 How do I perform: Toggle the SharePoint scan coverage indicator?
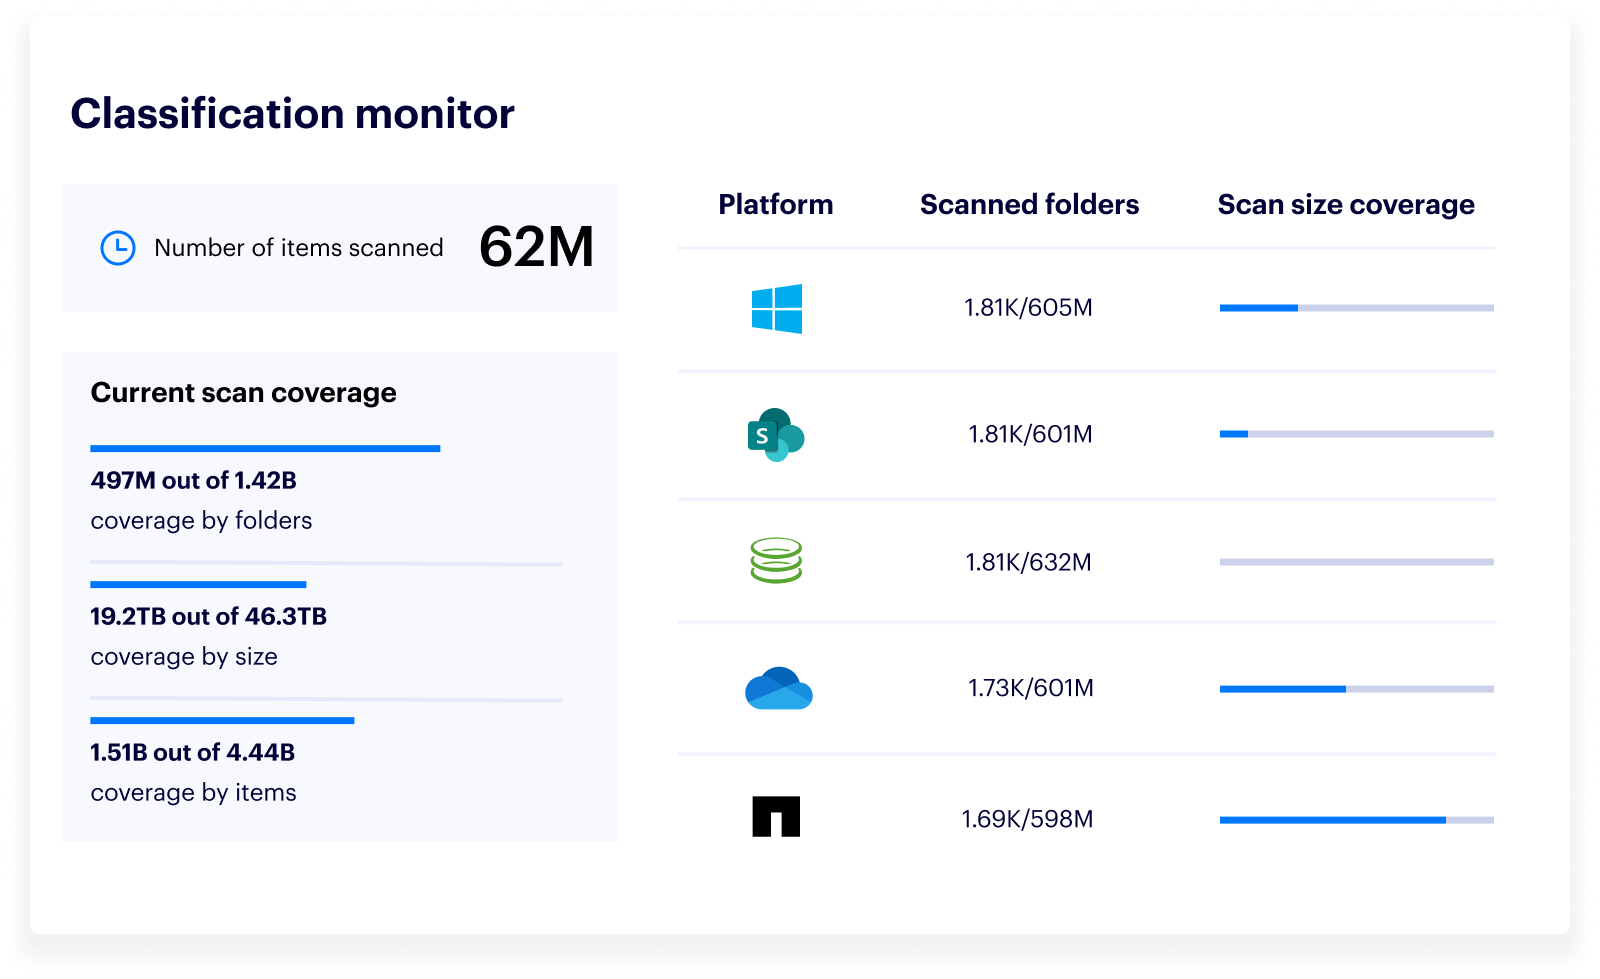[x=1356, y=433]
